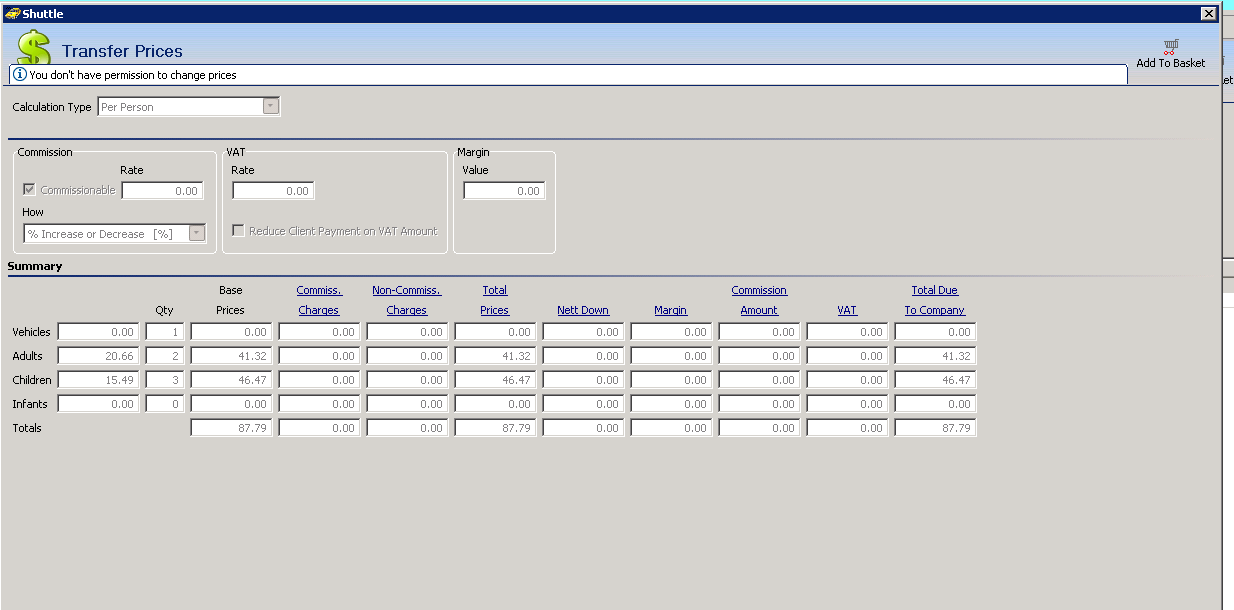Click the Totals Total Prices field
Image resolution: width=1234 pixels, height=610 pixels.
(x=495, y=428)
